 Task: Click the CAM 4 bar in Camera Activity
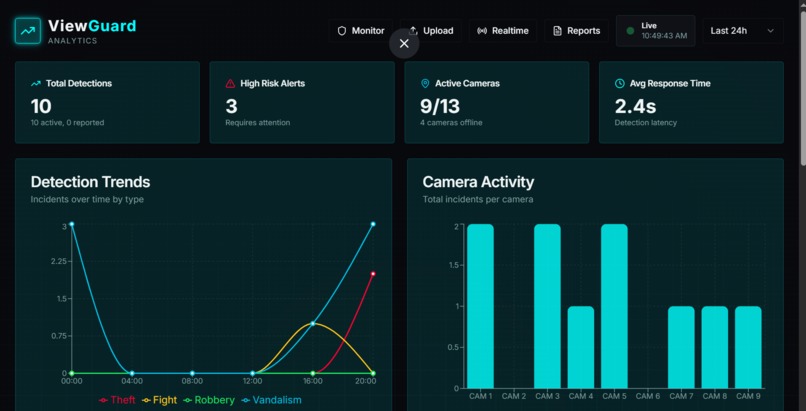pos(580,347)
